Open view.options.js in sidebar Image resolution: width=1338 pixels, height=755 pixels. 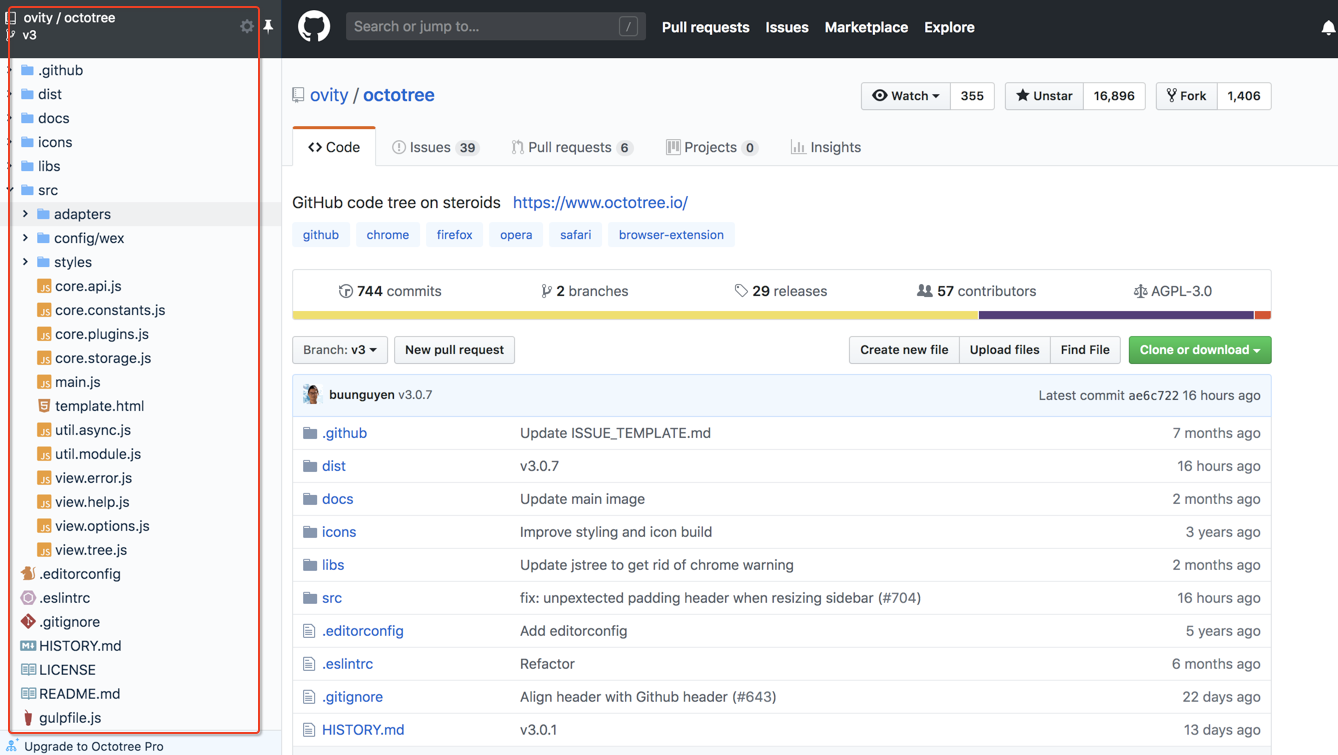pyautogui.click(x=102, y=526)
